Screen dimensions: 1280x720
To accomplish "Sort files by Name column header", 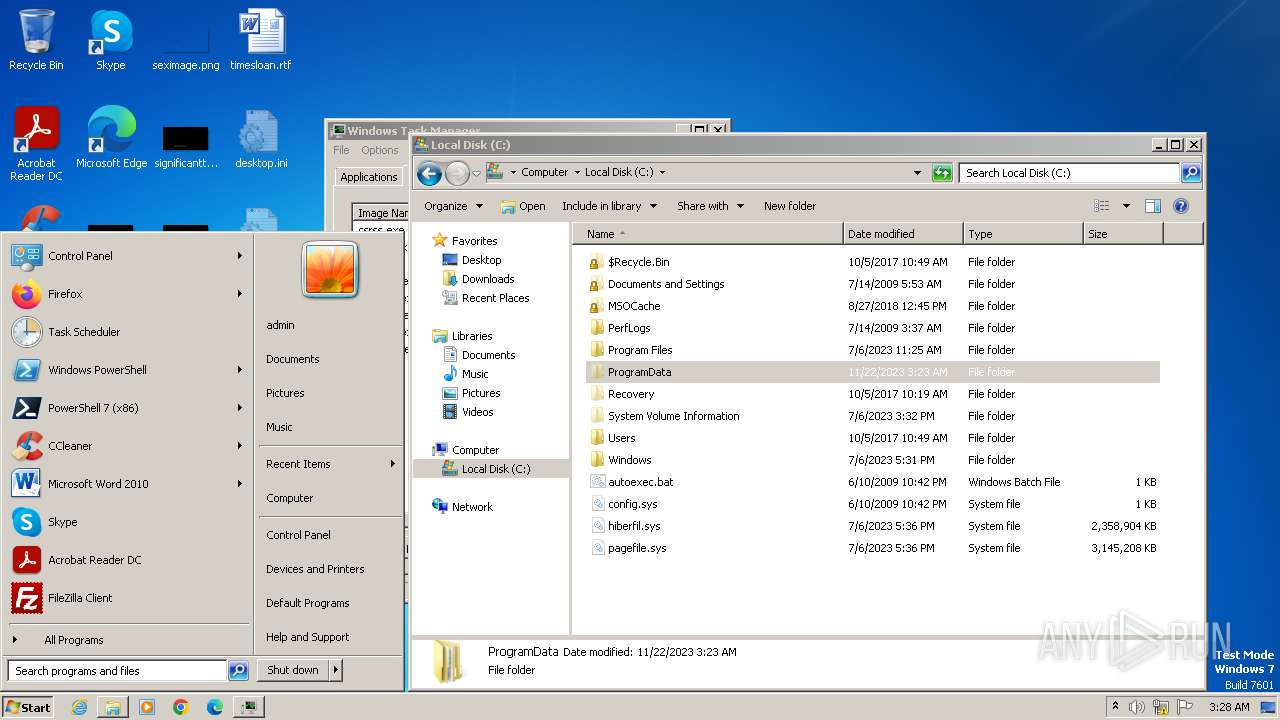I will tap(708, 234).
